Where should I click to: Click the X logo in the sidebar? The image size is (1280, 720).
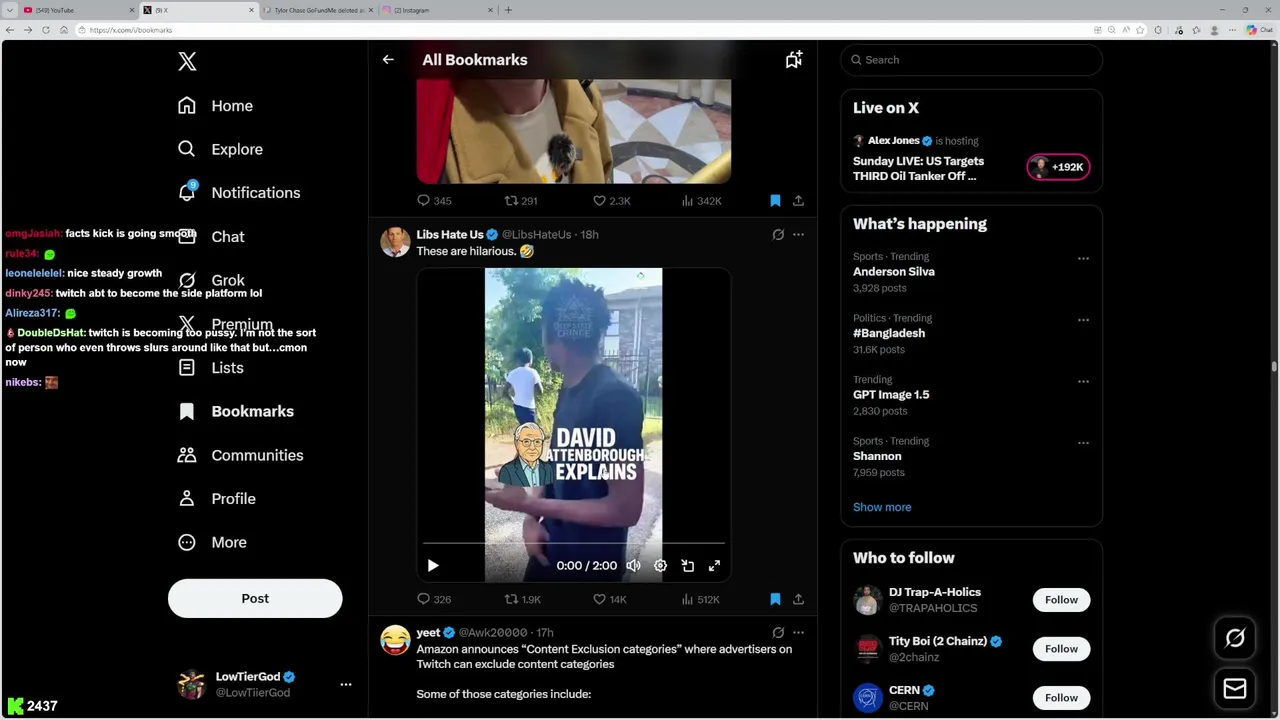point(187,61)
